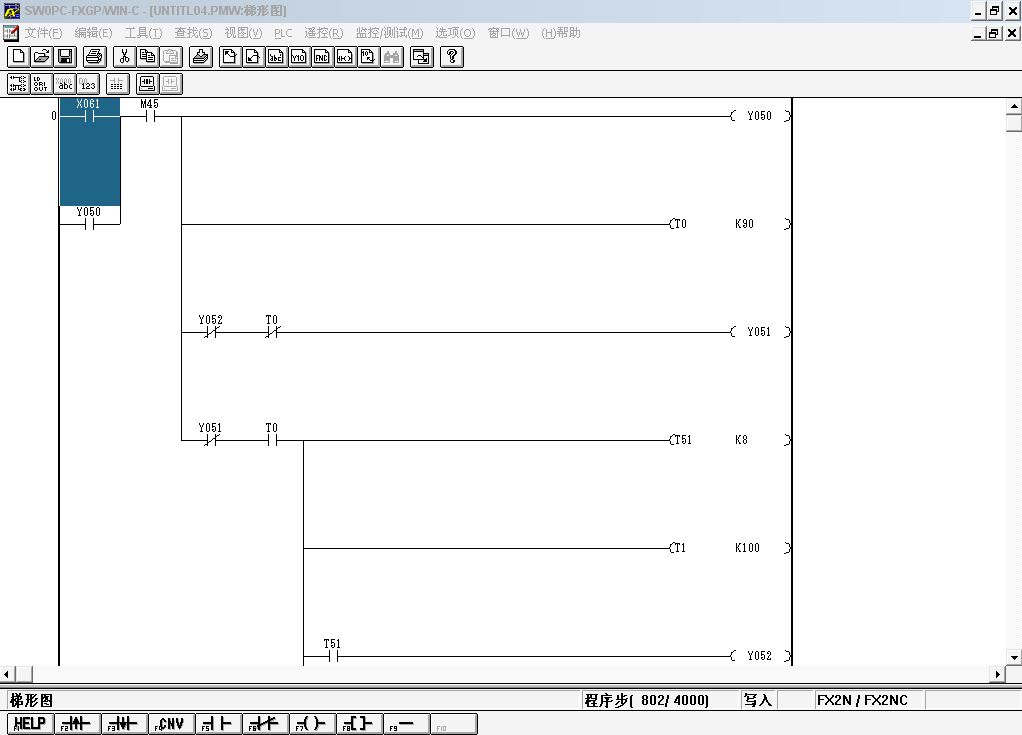Switch to instruction list view icon
The width and height of the screenshot is (1022, 735).
click(x=41, y=84)
